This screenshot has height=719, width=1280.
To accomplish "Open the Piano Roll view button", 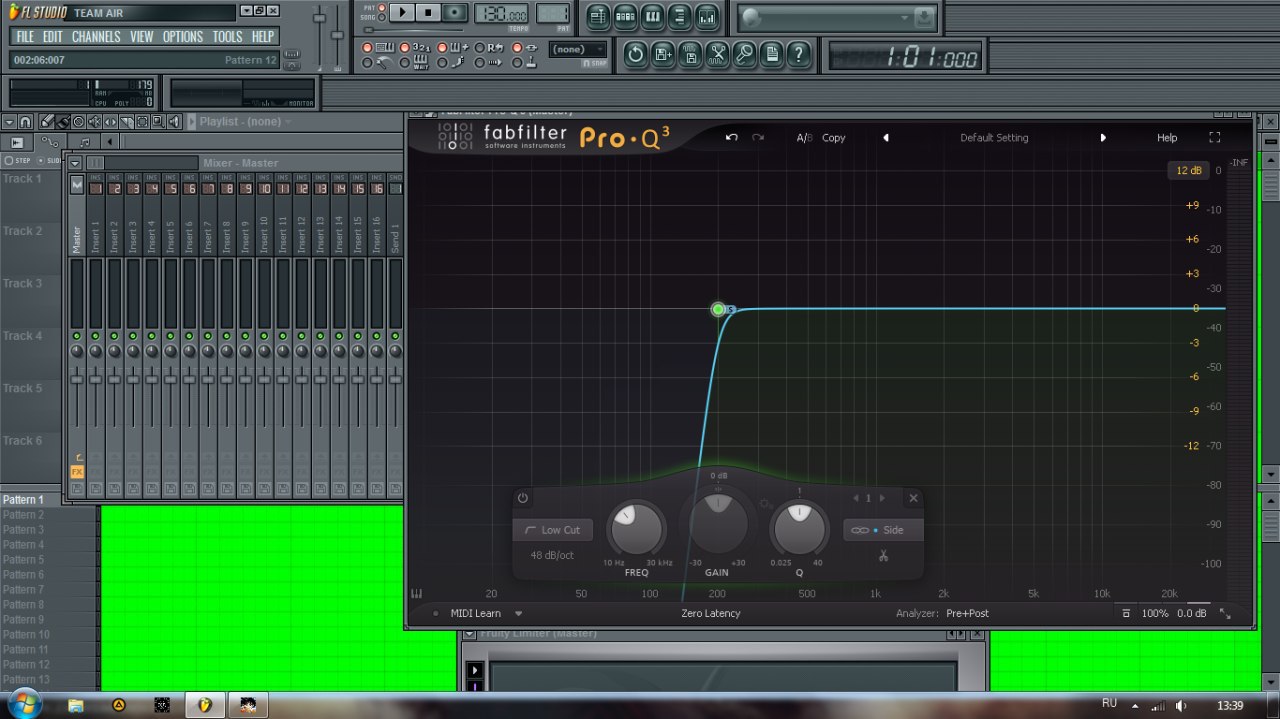I will tap(652, 16).
